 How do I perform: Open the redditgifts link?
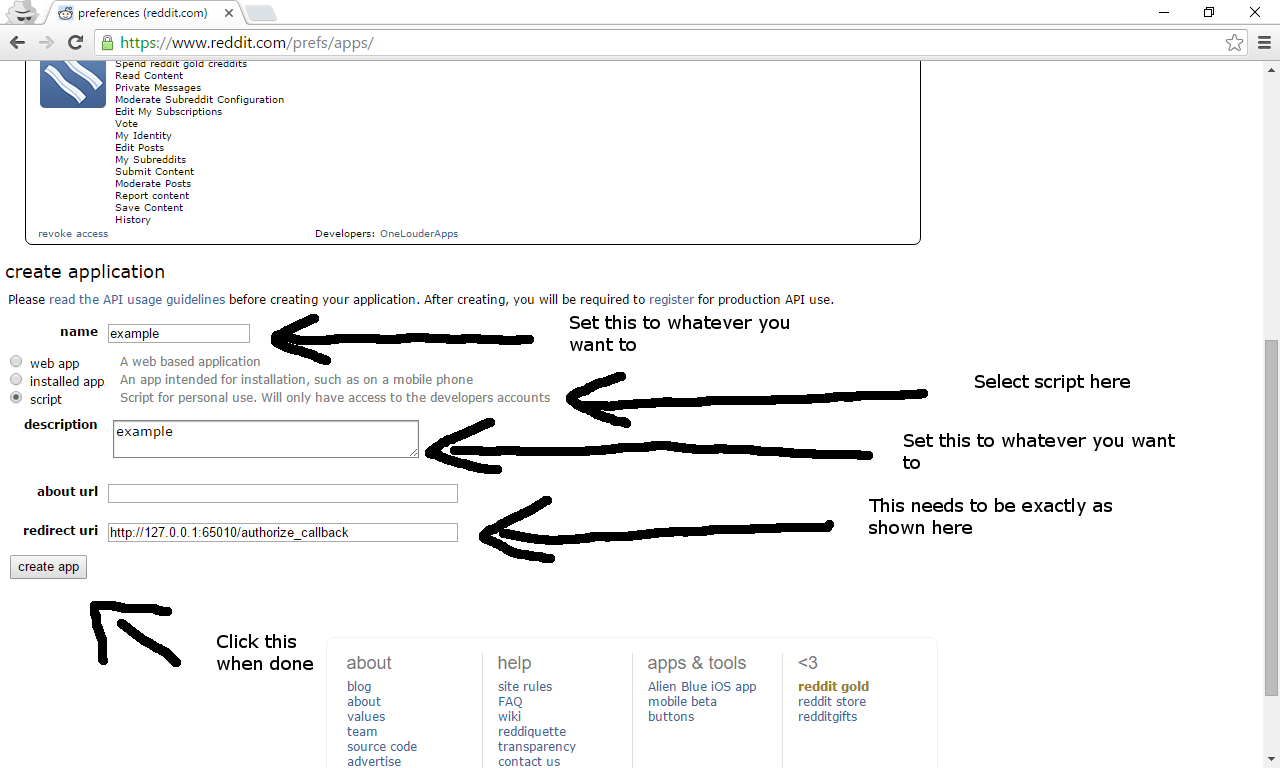point(827,717)
